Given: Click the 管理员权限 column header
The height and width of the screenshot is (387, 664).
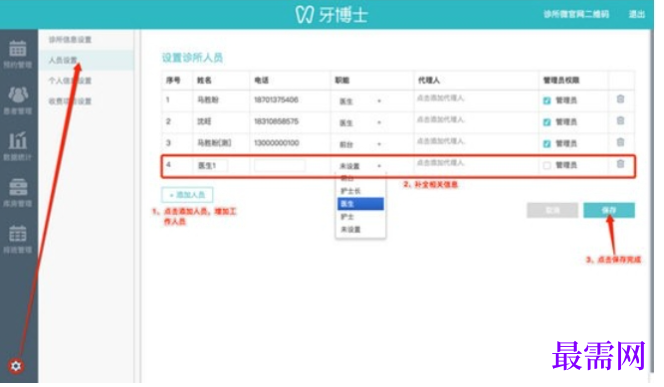Looking at the screenshot, I should coord(561,80).
